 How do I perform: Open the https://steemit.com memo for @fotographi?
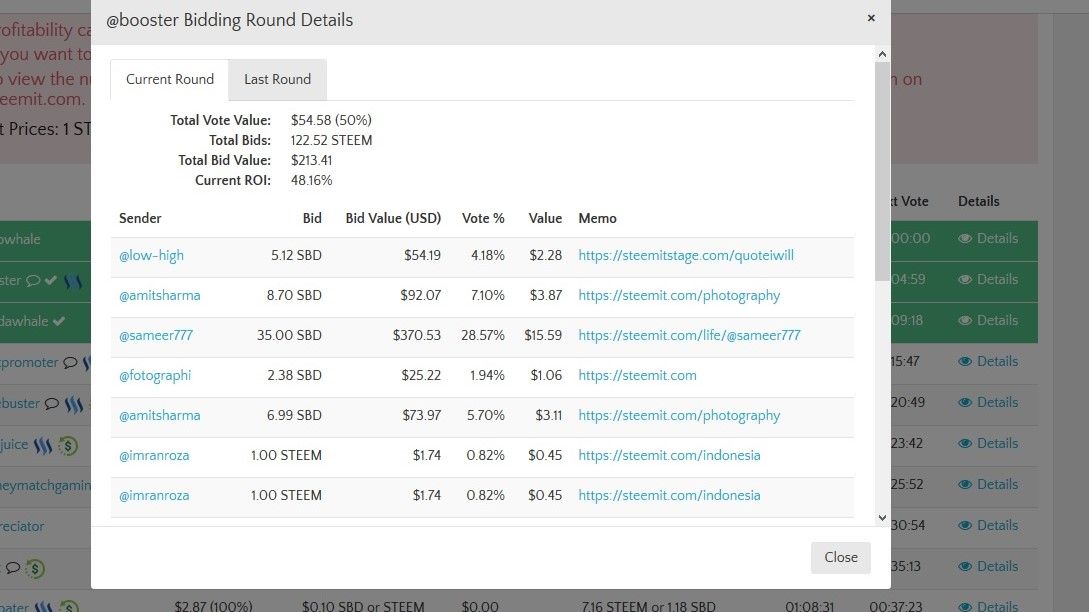pos(638,376)
